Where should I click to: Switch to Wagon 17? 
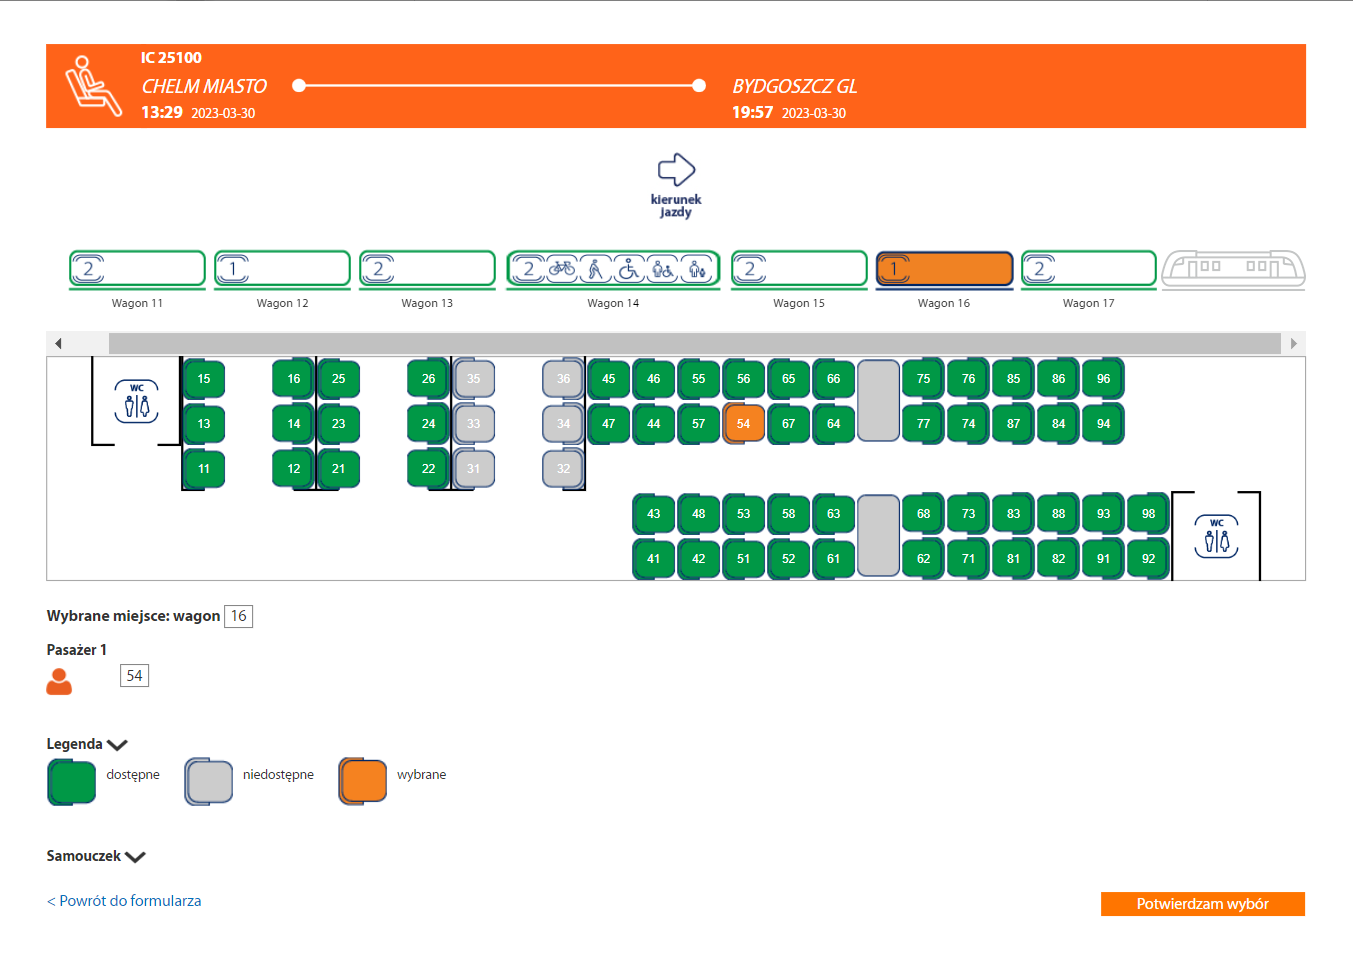[x=1088, y=269]
